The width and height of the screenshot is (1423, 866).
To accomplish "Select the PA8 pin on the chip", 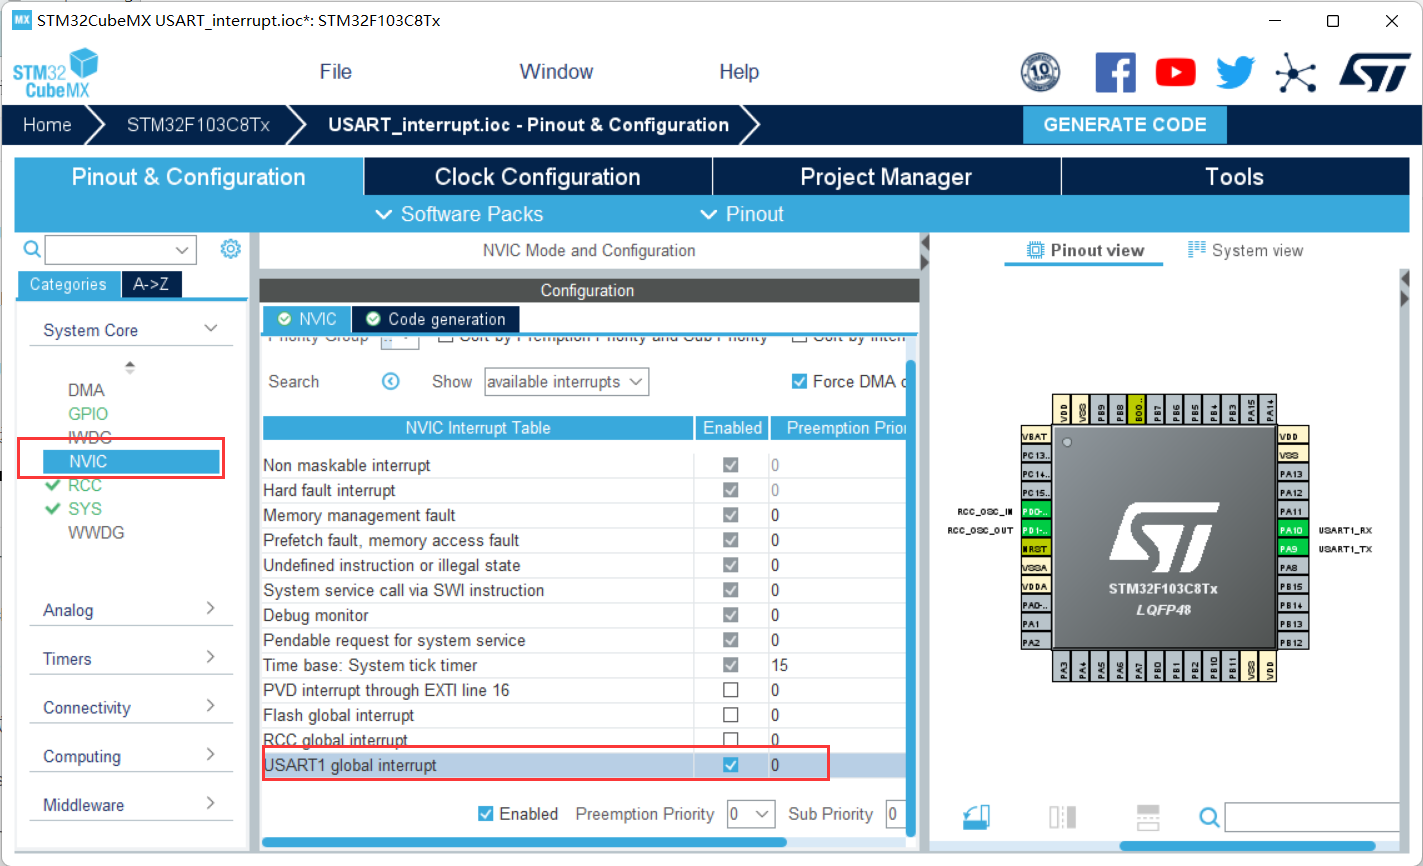I will point(1293,568).
